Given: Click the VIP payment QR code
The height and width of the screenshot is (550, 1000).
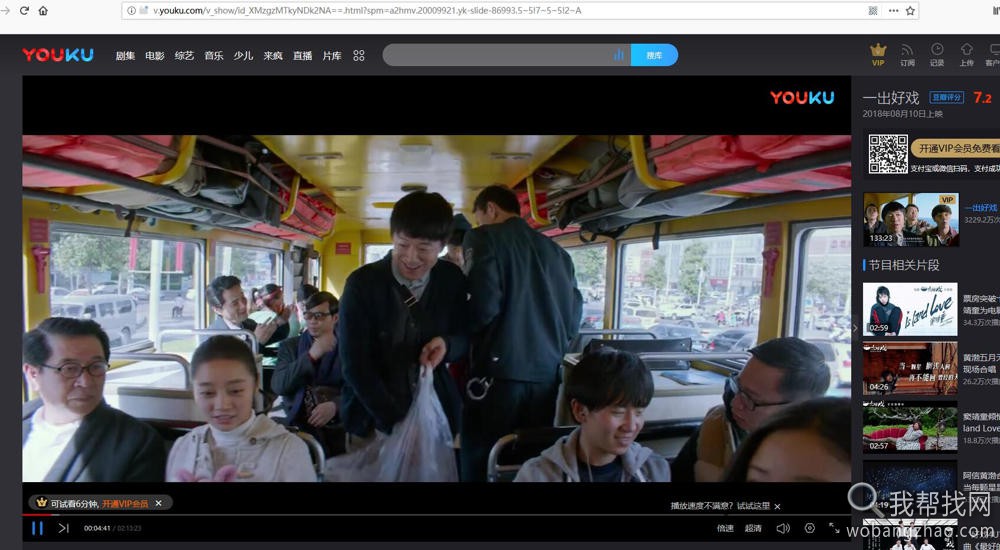Looking at the screenshot, I should click(888, 154).
